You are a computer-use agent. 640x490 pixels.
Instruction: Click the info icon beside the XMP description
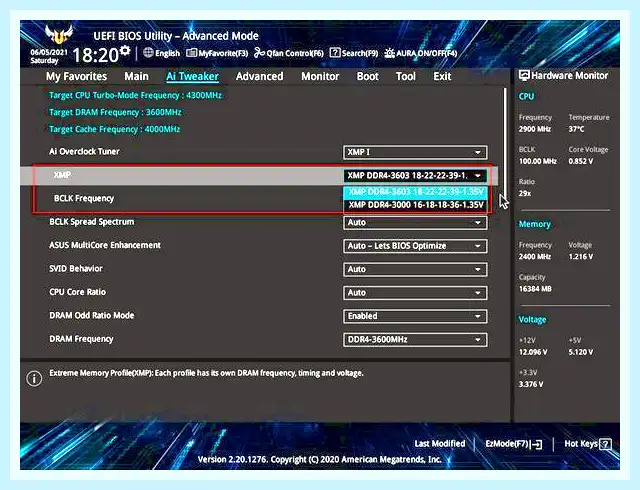pos(34,379)
